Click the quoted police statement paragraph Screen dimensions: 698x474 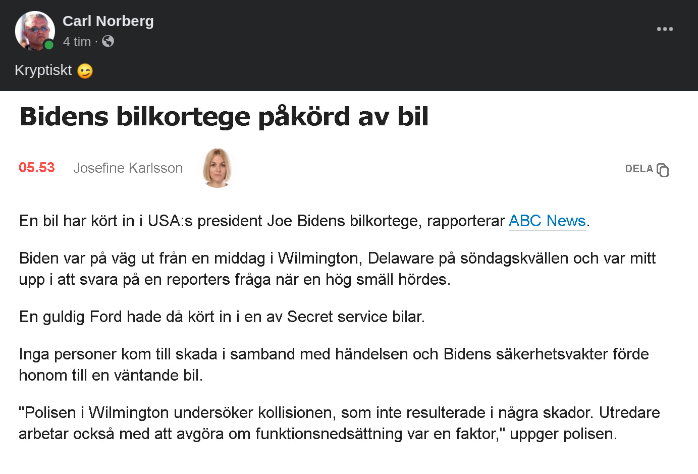pyautogui.click(x=340, y=423)
